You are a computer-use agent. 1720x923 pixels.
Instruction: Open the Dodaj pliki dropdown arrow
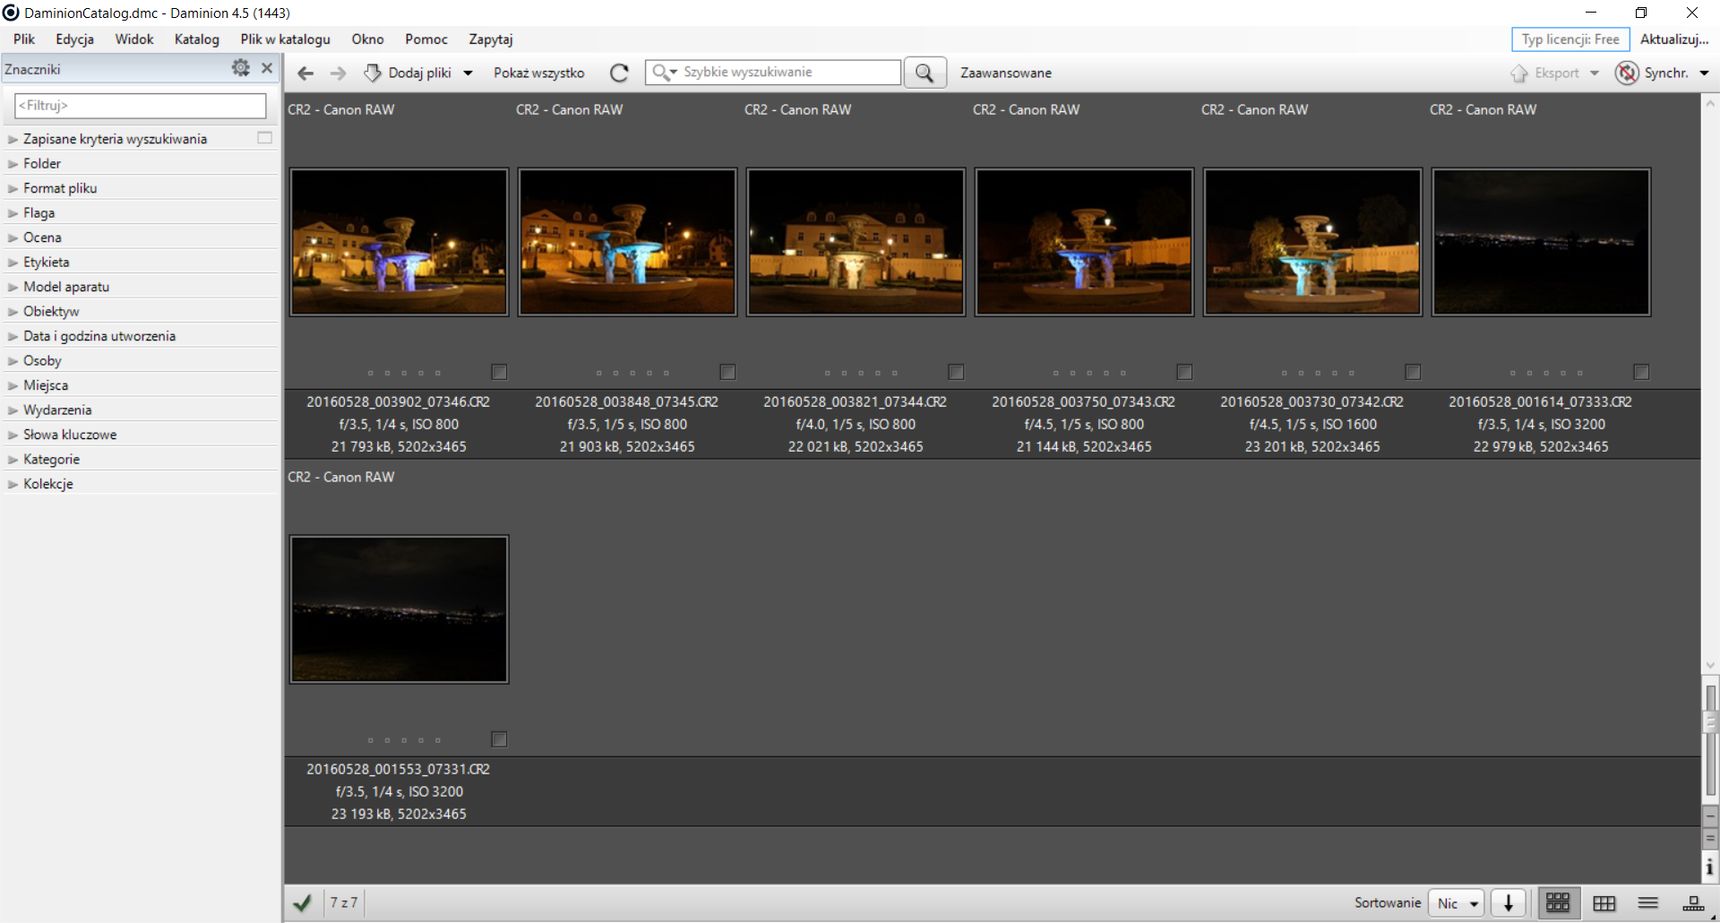pos(467,73)
